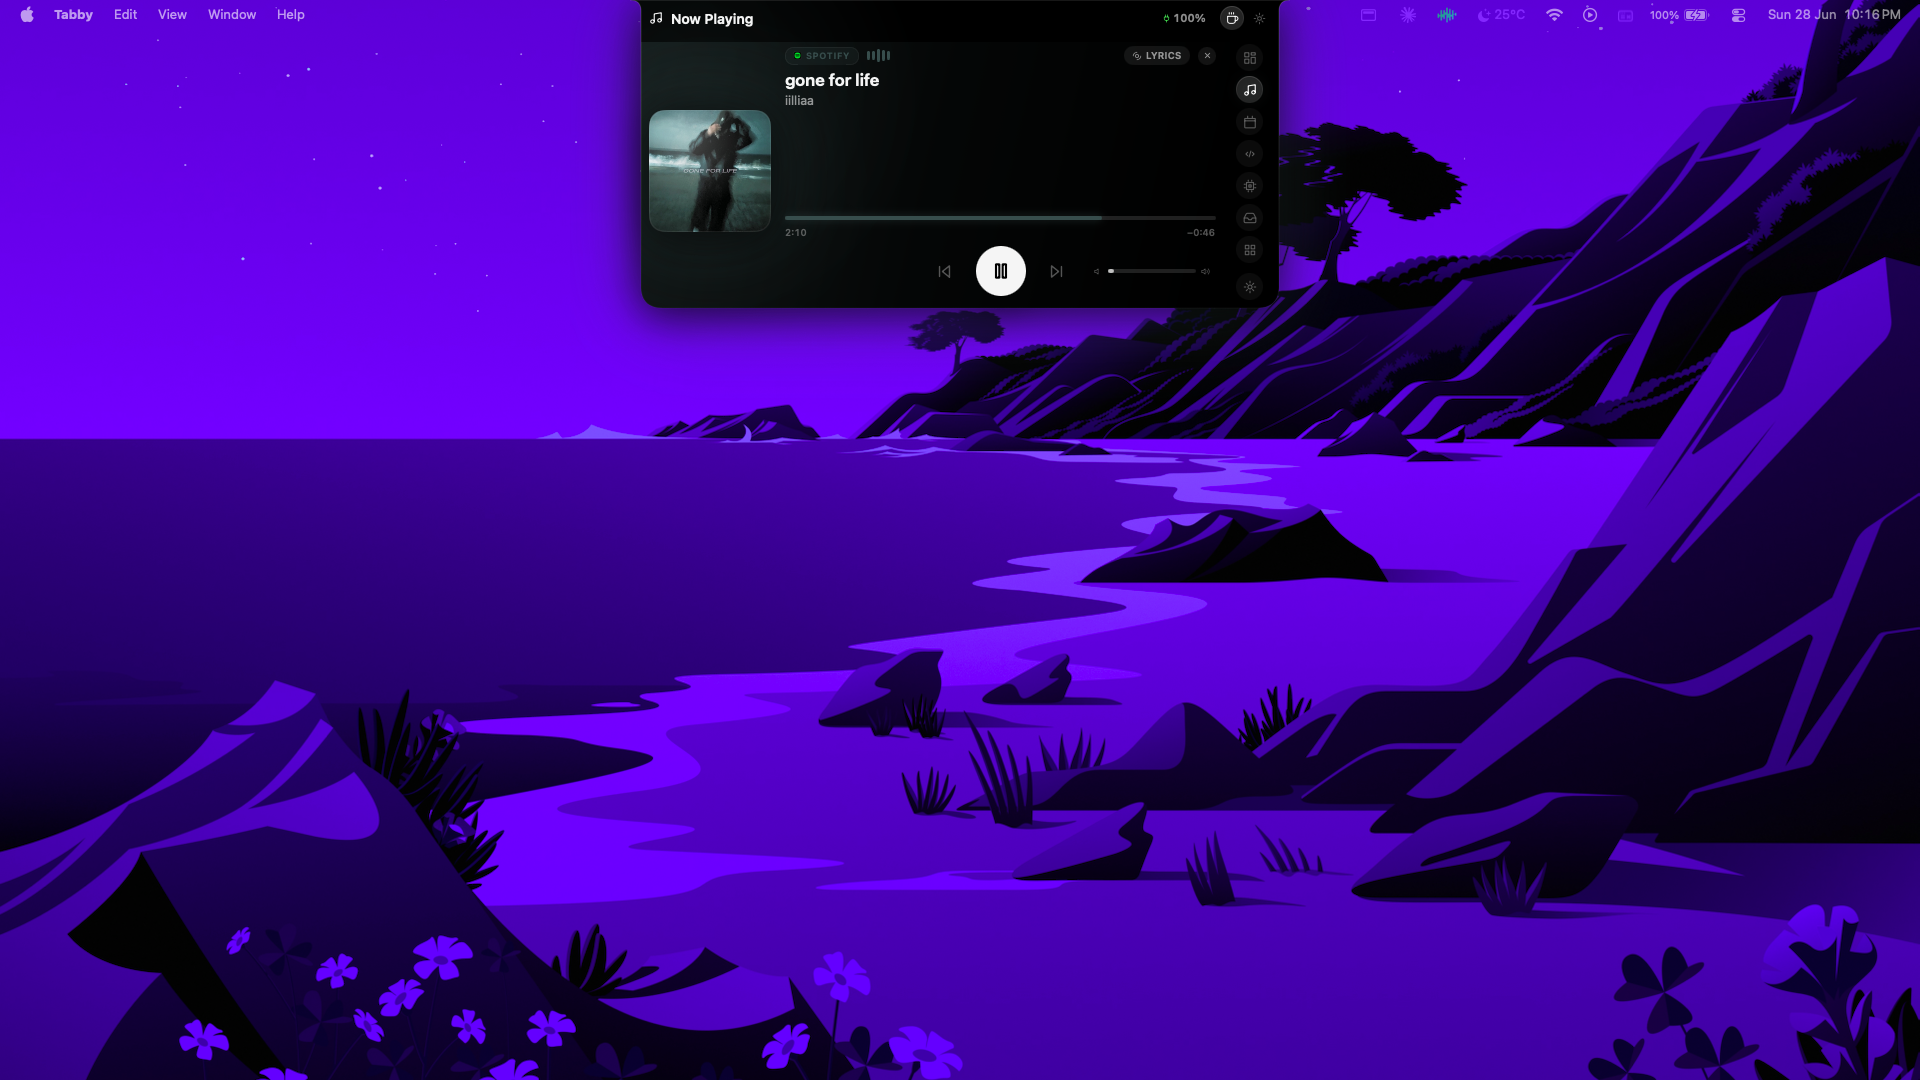Open Control Center
This screenshot has width=1920, height=1080.
point(1739,15)
